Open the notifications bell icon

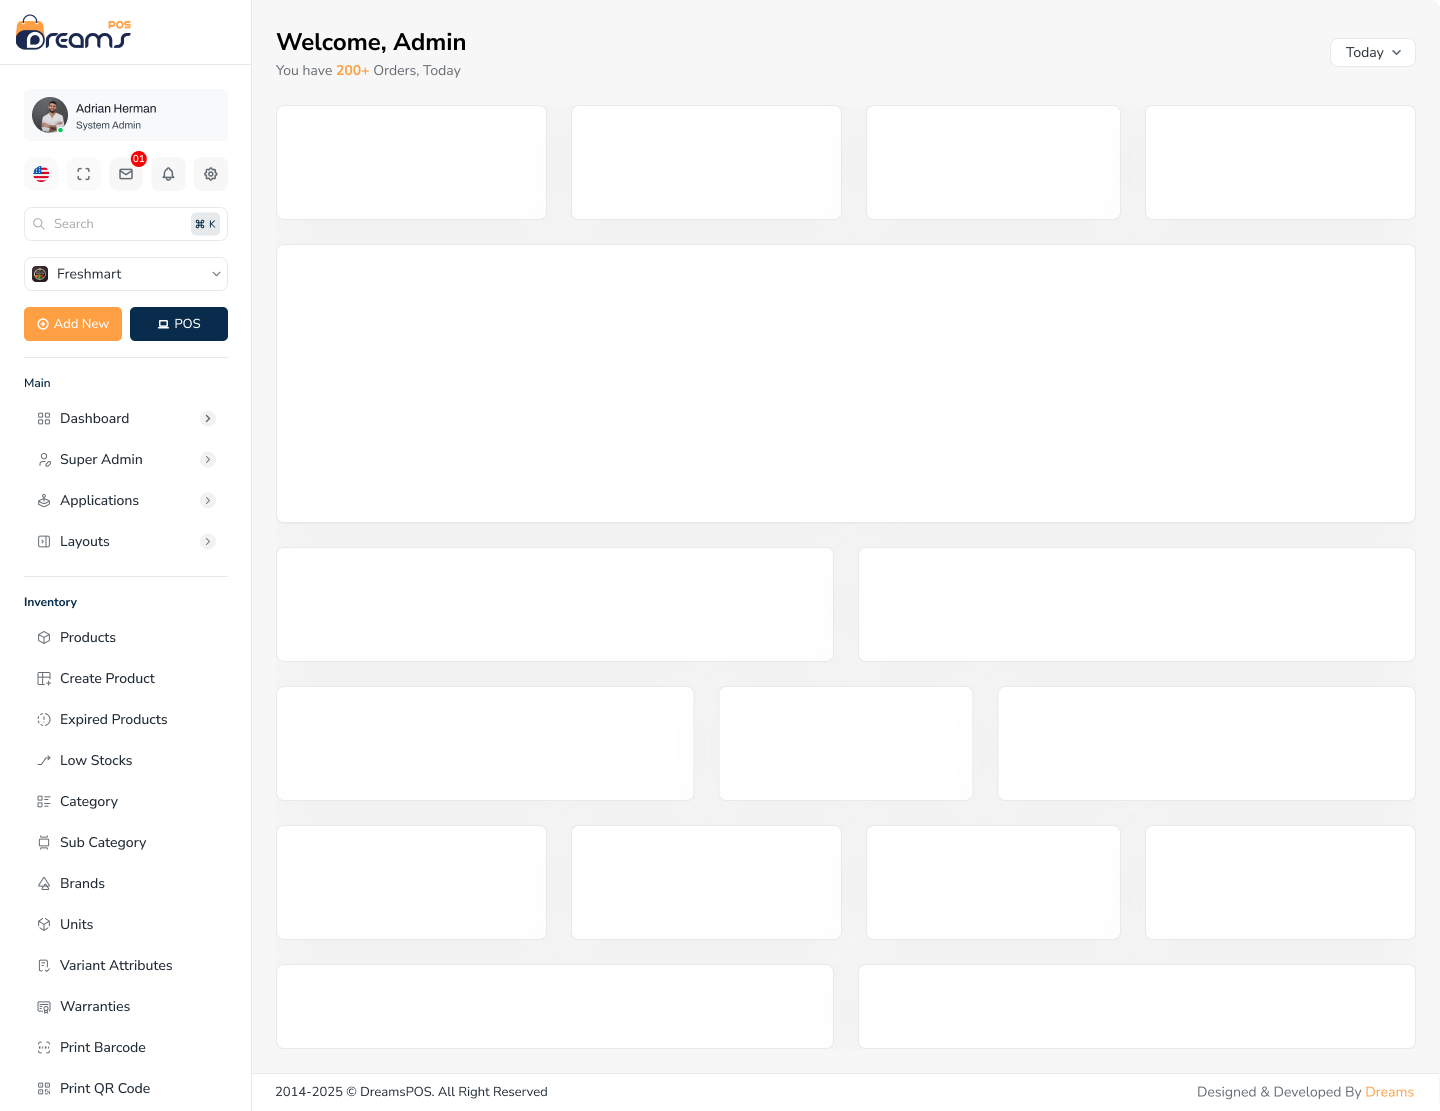(x=168, y=174)
